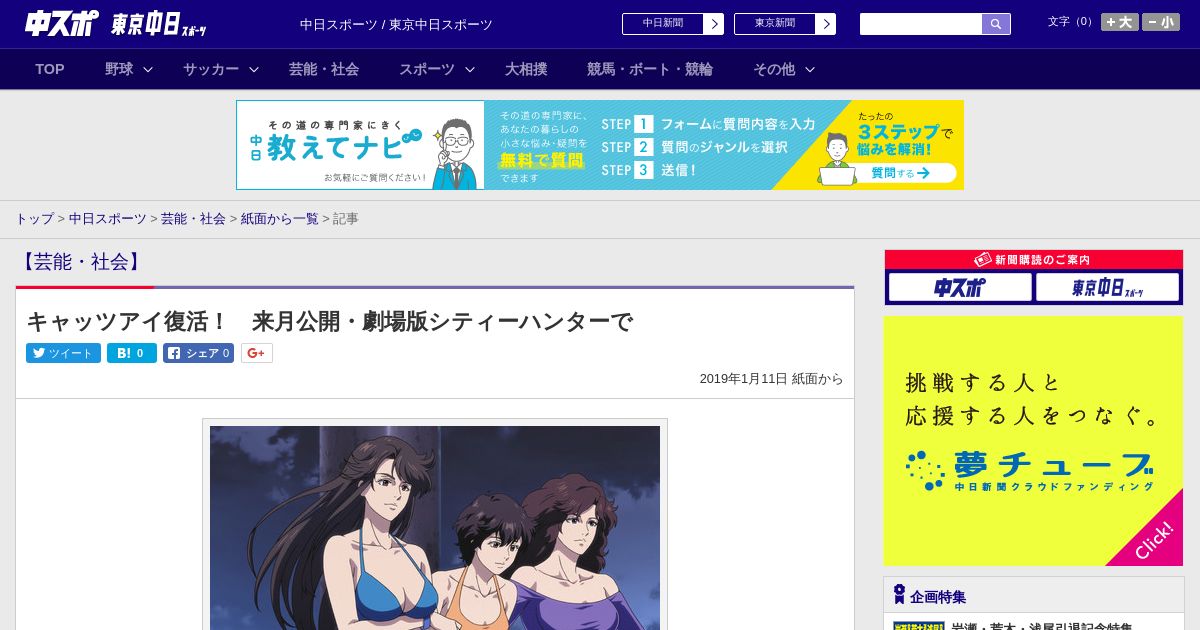Image resolution: width=1200 pixels, height=630 pixels.
Task: Increase text size with the 大 button
Action: tap(1119, 22)
